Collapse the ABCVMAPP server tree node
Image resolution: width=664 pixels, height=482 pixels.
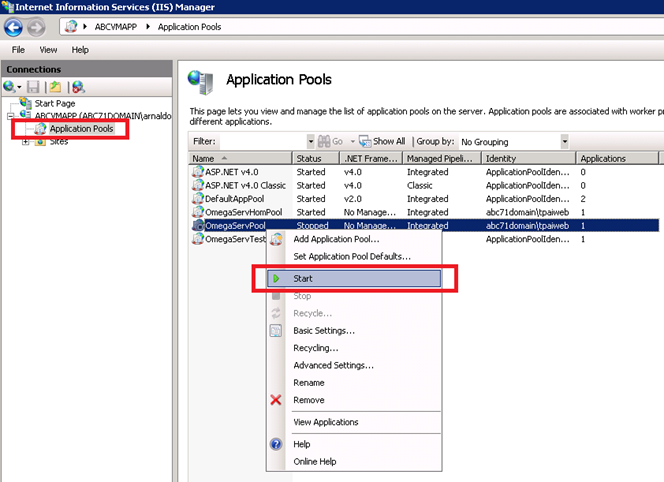[x=10, y=116]
